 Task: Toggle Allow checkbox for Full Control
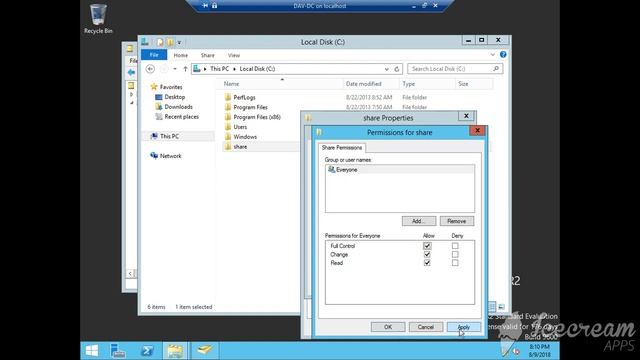pyautogui.click(x=427, y=246)
